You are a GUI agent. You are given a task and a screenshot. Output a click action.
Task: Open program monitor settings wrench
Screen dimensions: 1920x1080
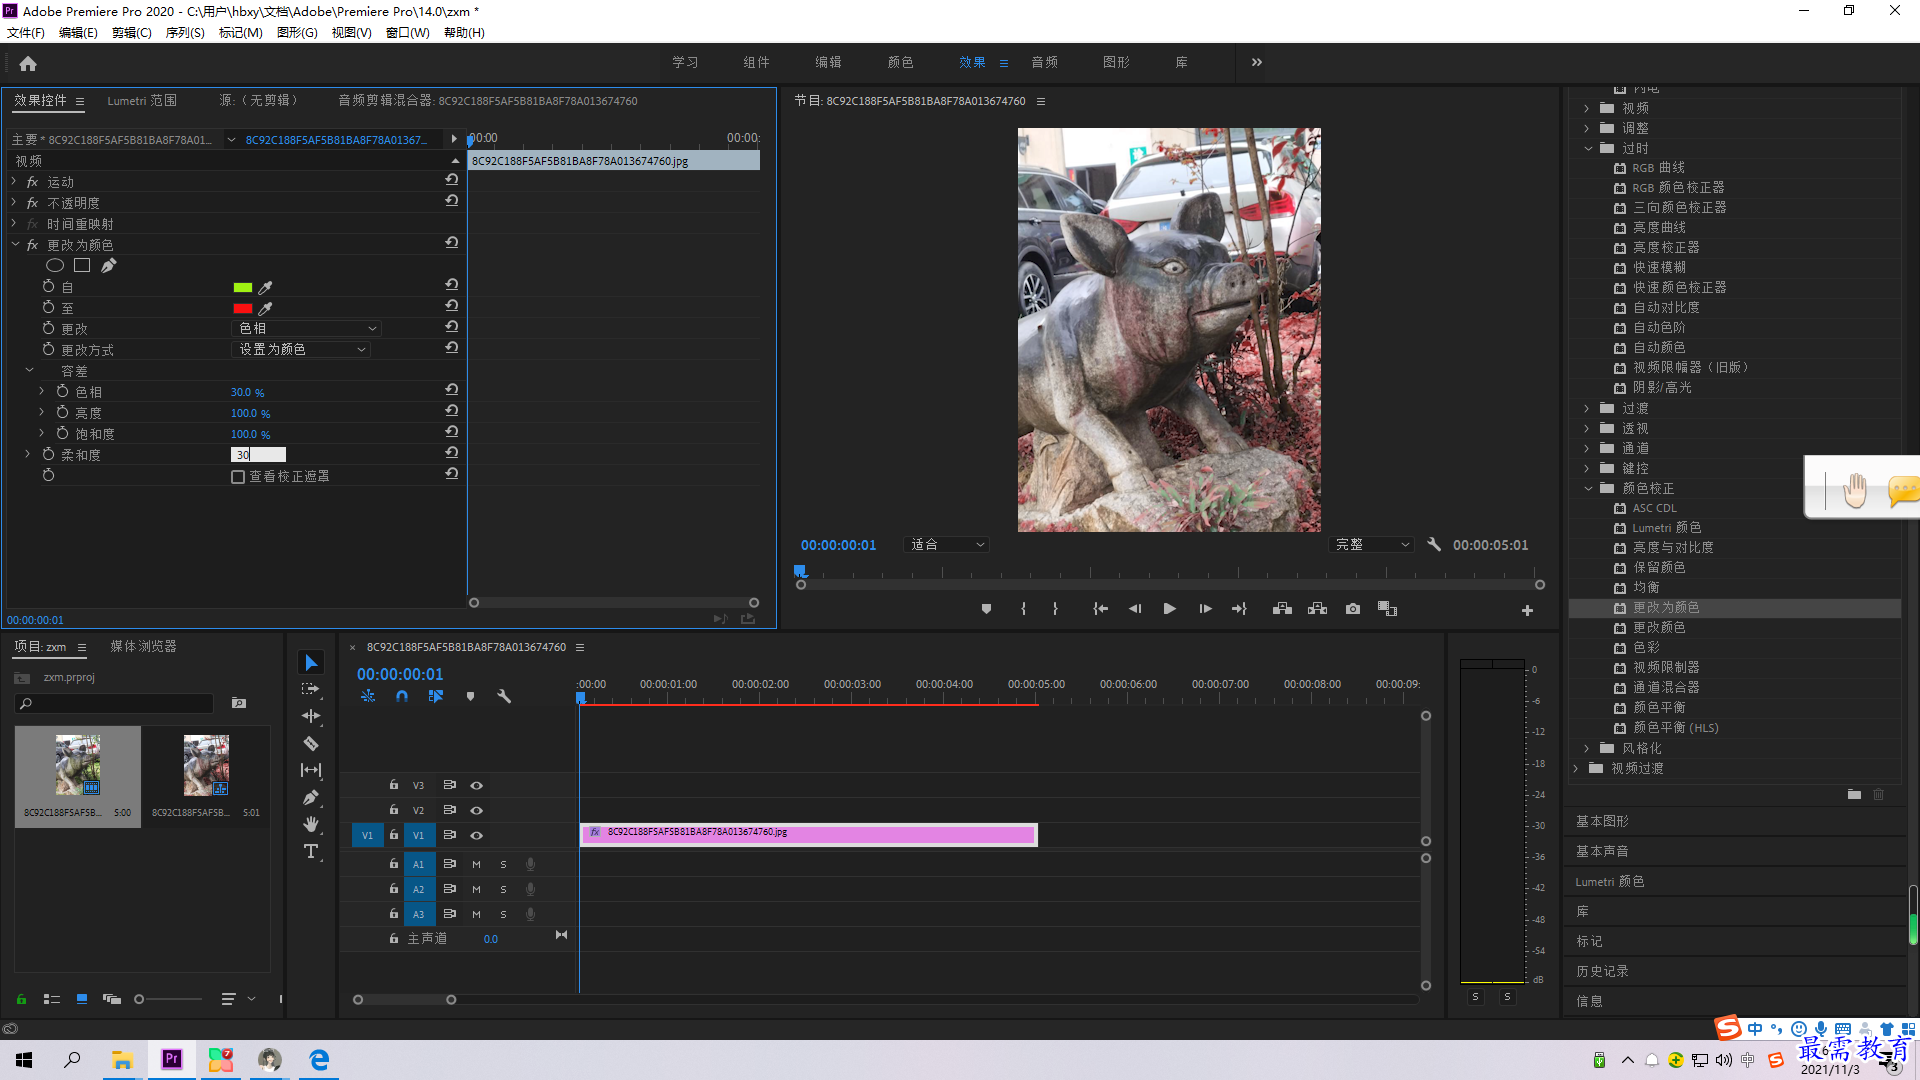pos(1434,545)
